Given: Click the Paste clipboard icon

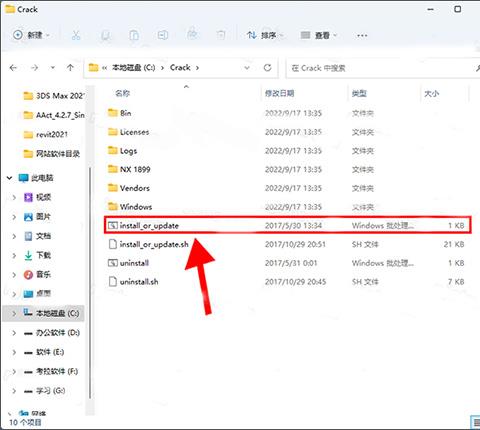Looking at the screenshot, I should point(134,35).
